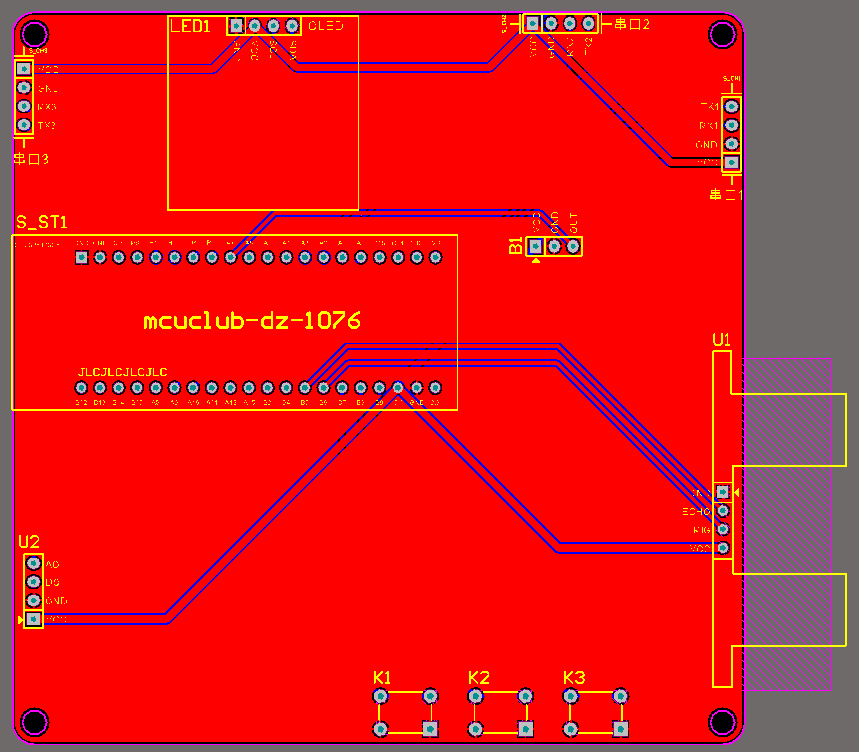This screenshot has height=752, width=859.
Task: Click the S_CH3 designator above the 串口3 header
Action: [x=38, y=51]
